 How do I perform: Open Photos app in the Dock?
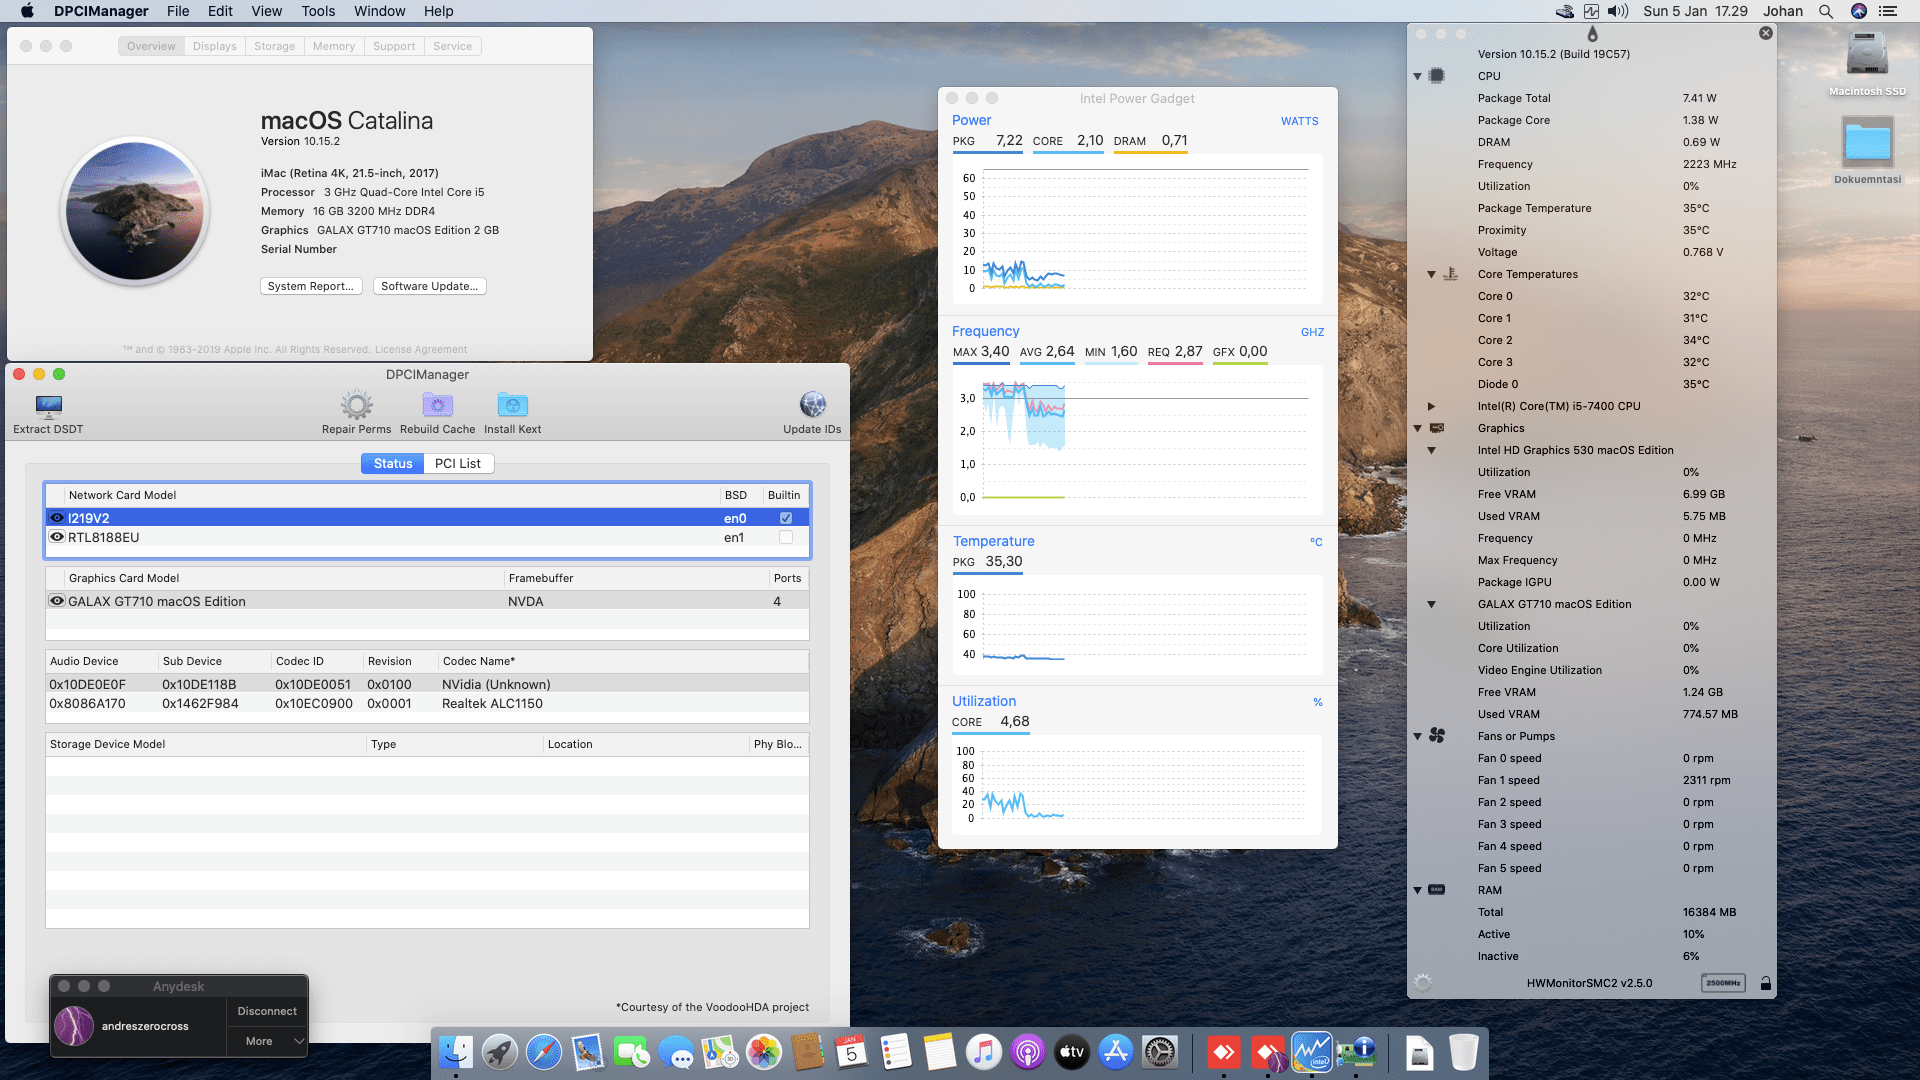[763, 1052]
